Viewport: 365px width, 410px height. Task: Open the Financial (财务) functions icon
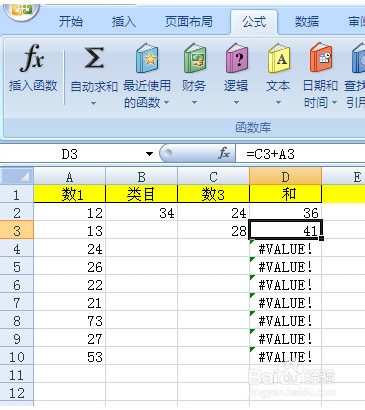[195, 59]
